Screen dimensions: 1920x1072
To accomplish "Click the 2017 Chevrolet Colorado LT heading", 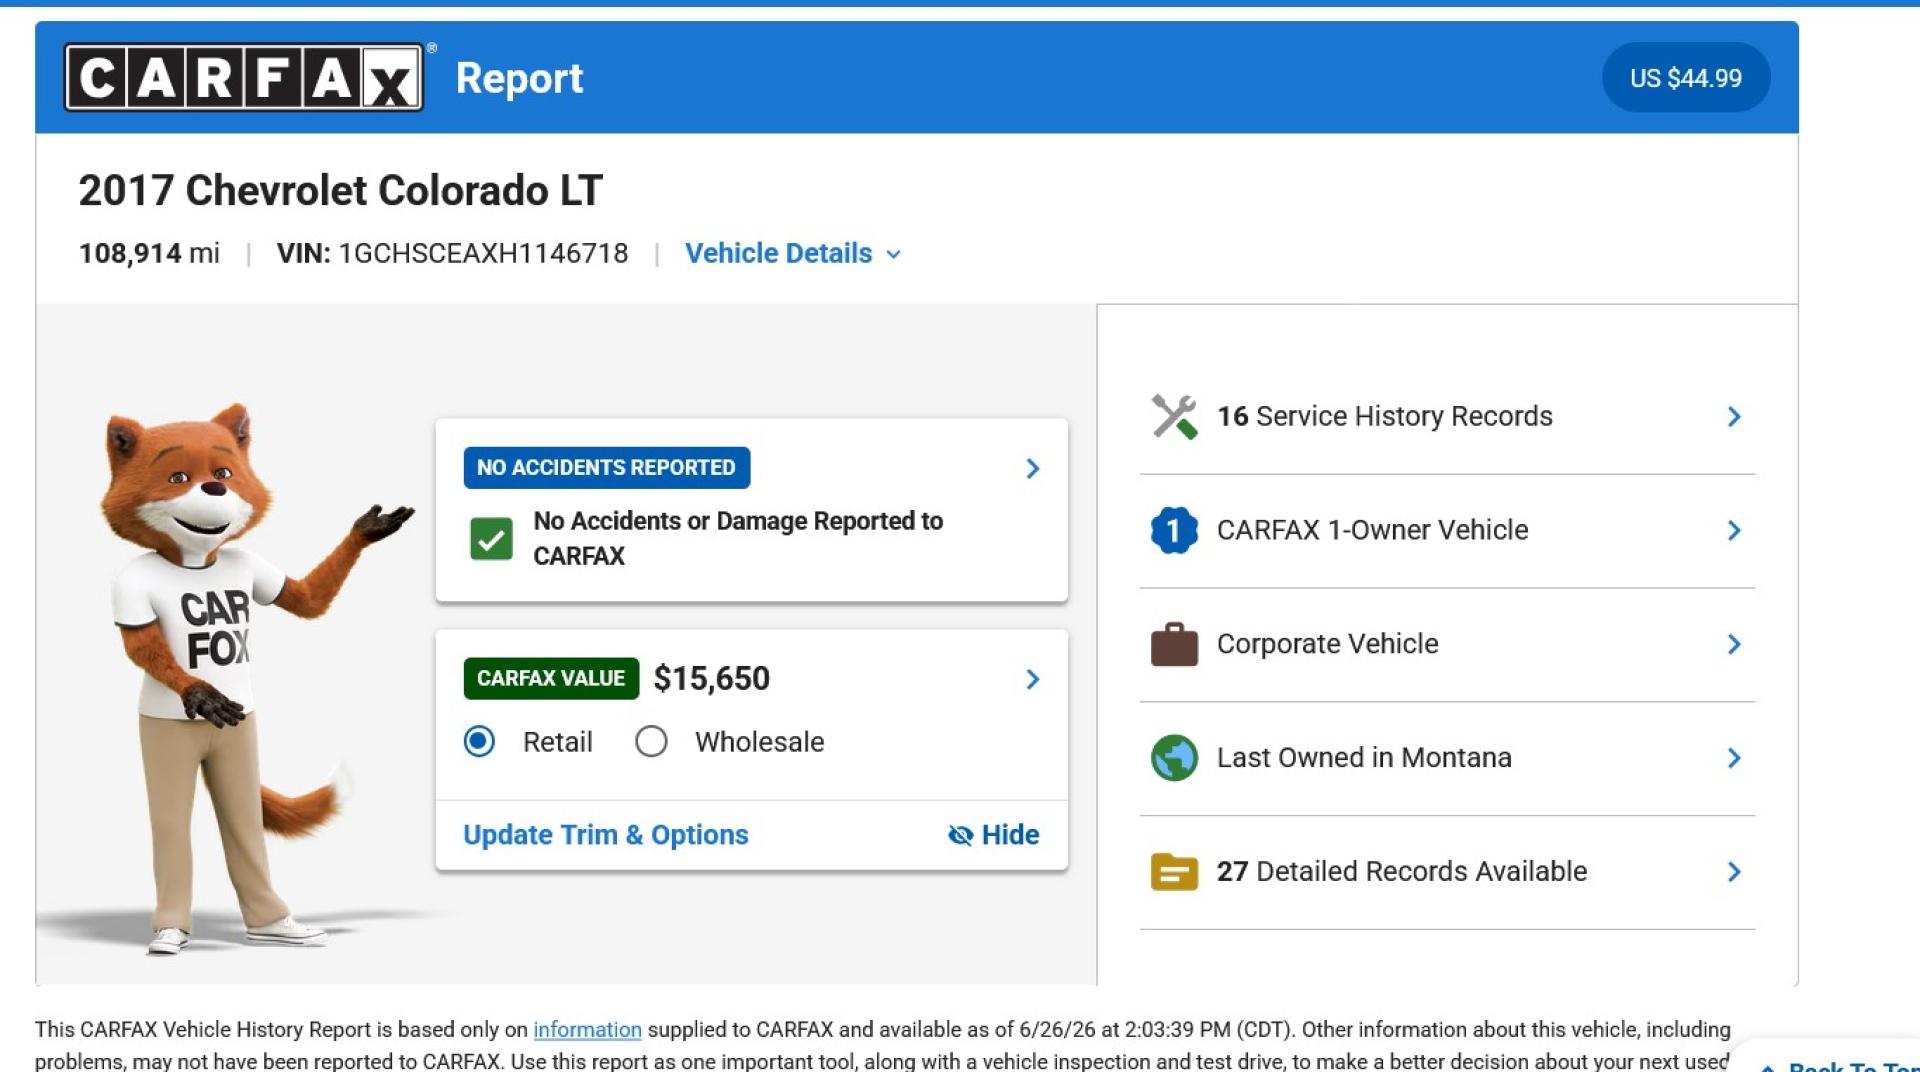I will [x=340, y=190].
